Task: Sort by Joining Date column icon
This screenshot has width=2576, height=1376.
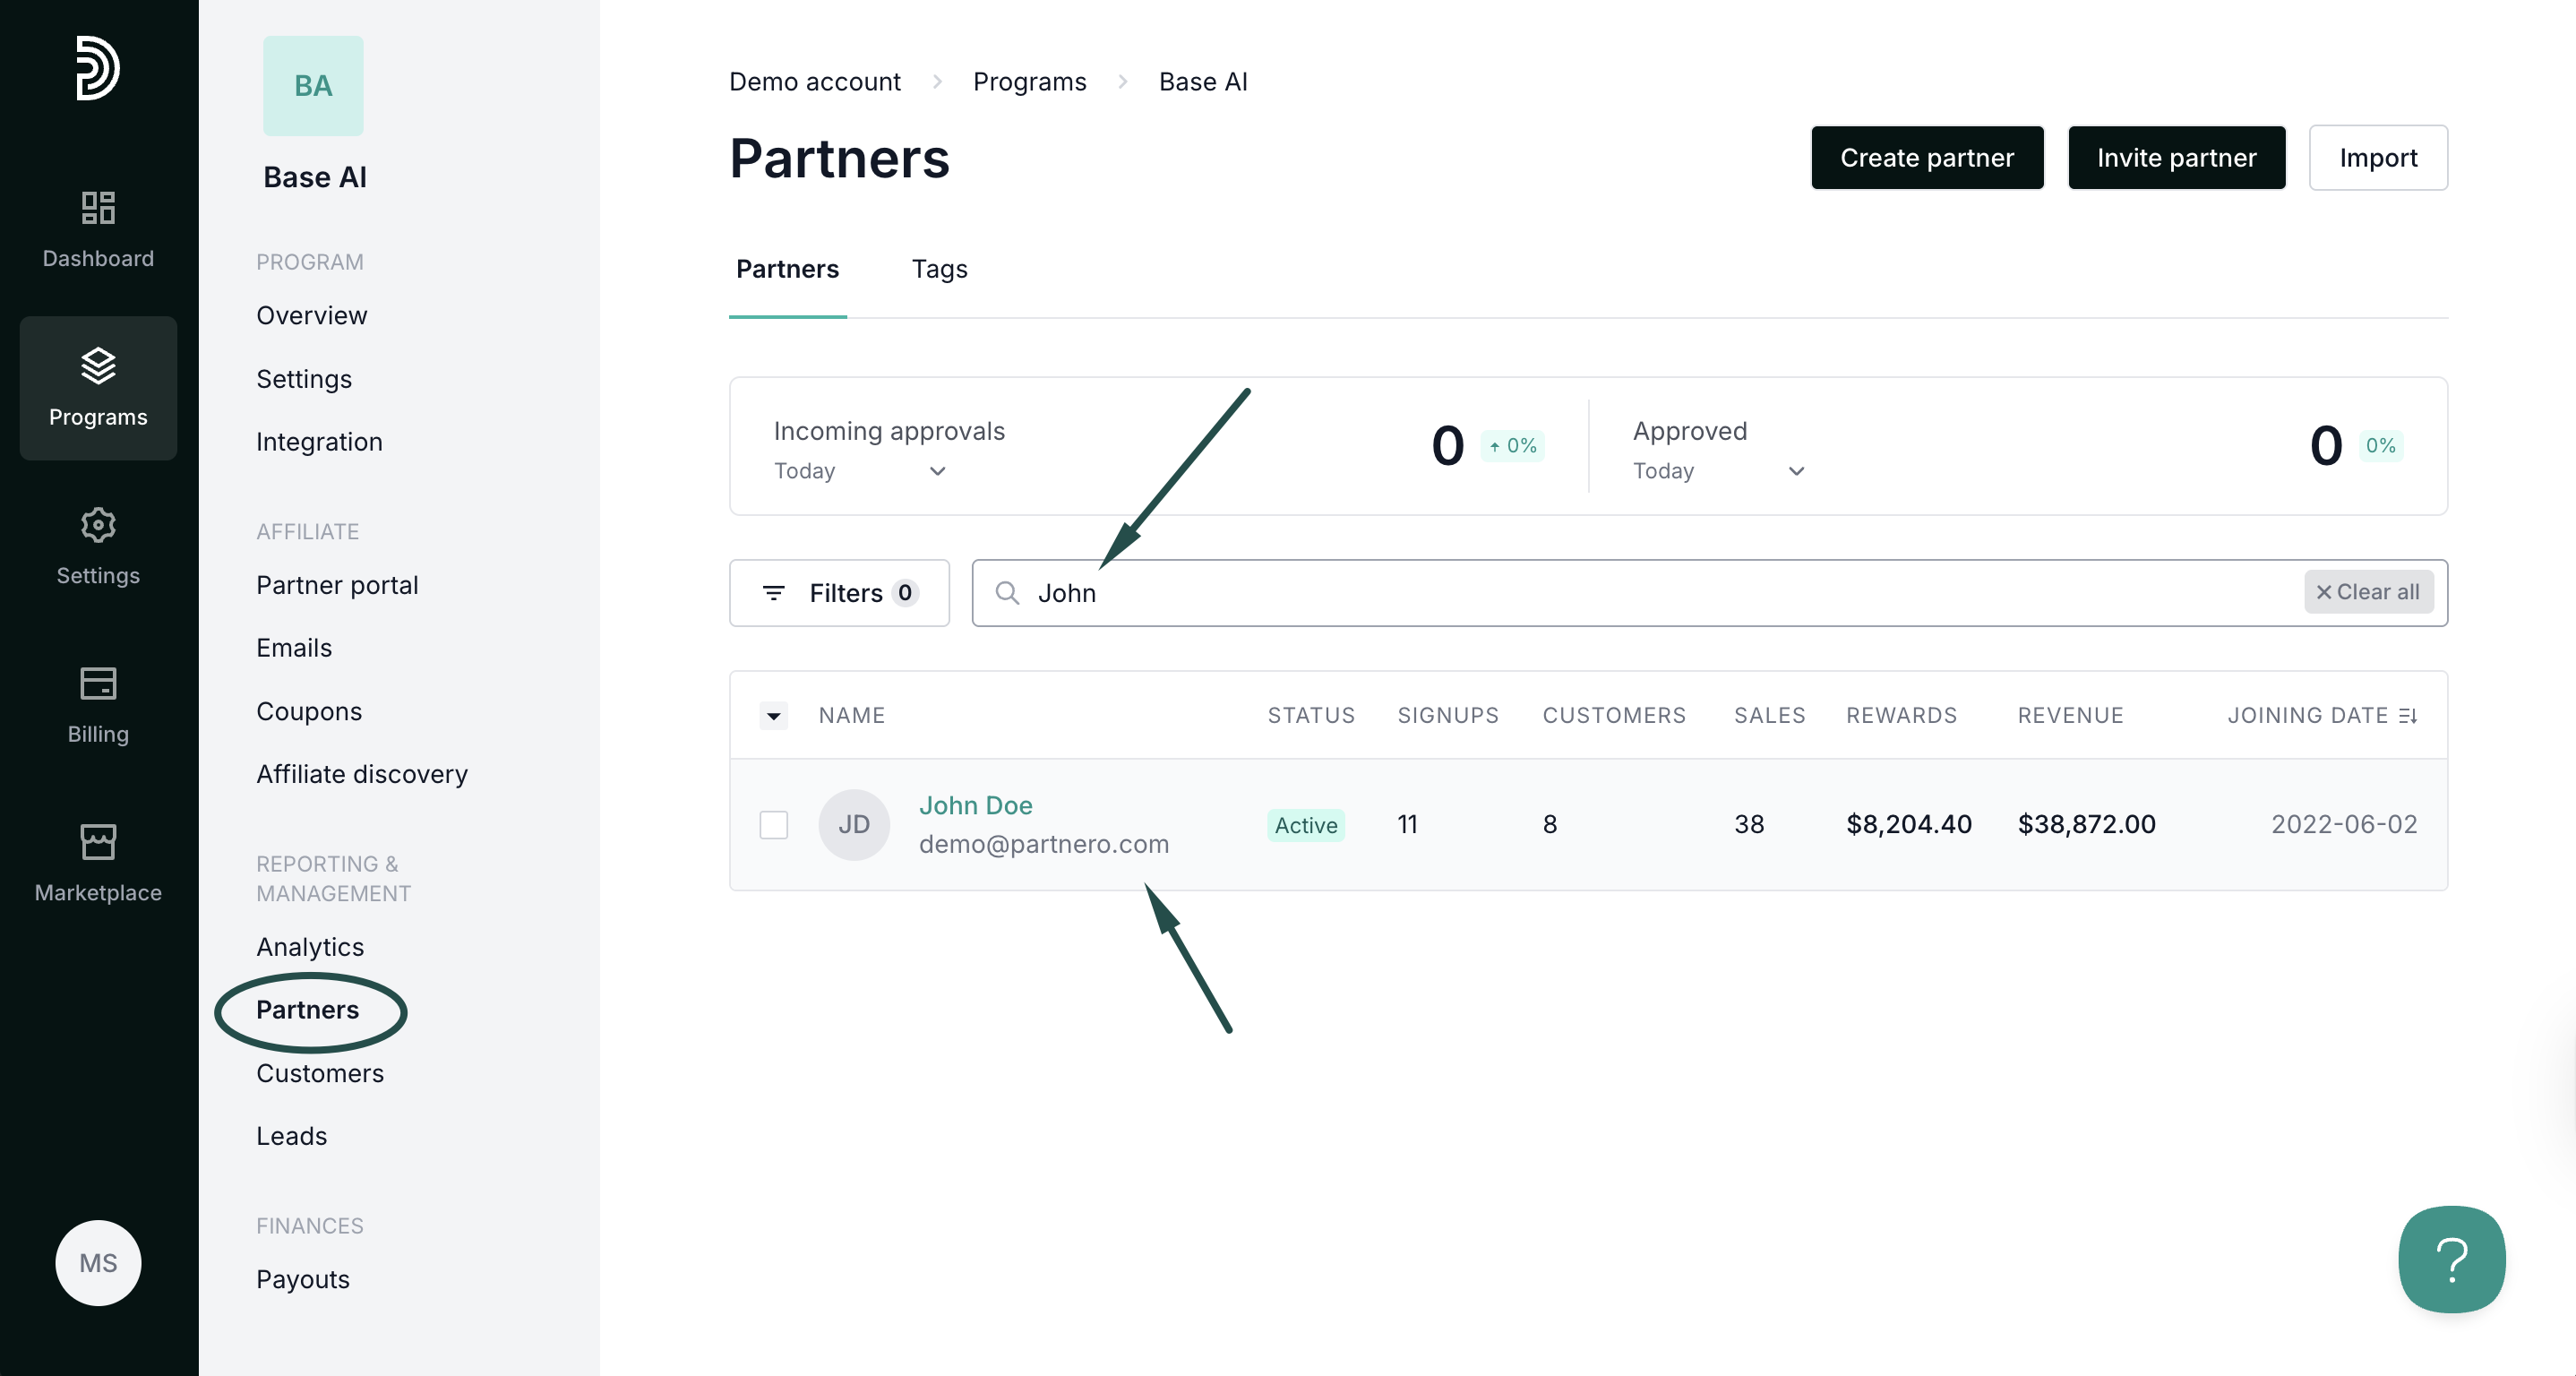Action: point(2408,716)
